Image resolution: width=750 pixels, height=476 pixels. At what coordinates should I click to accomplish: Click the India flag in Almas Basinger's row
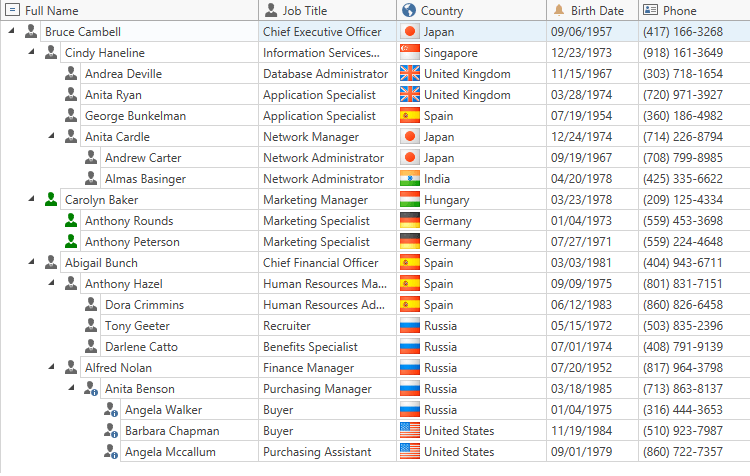point(409,179)
